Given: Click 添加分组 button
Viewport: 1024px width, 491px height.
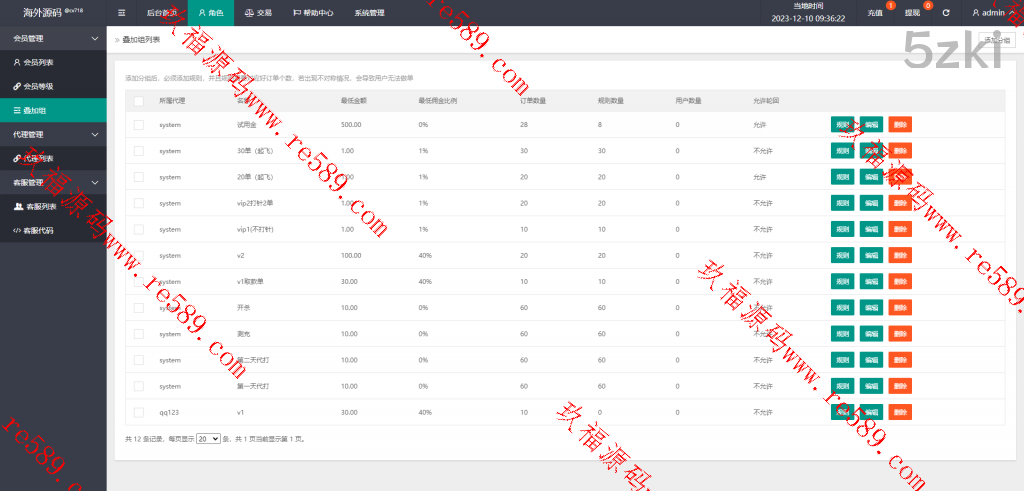Looking at the screenshot, I should (997, 40).
